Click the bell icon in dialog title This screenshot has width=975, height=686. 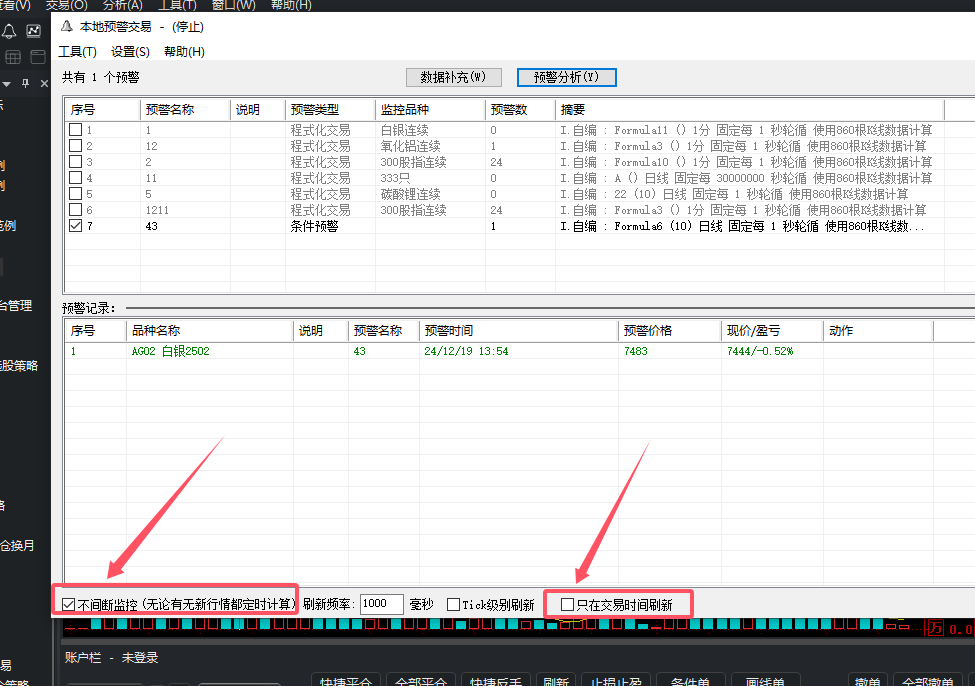pyautogui.click(x=67, y=27)
